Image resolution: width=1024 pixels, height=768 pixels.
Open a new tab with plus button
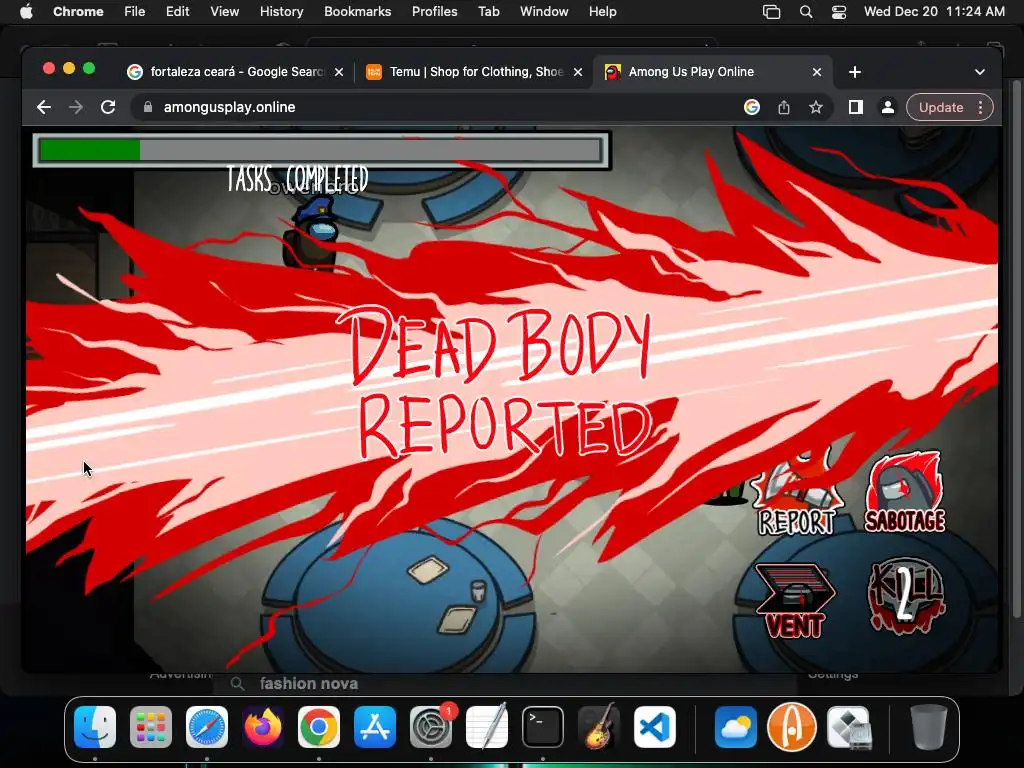point(855,72)
